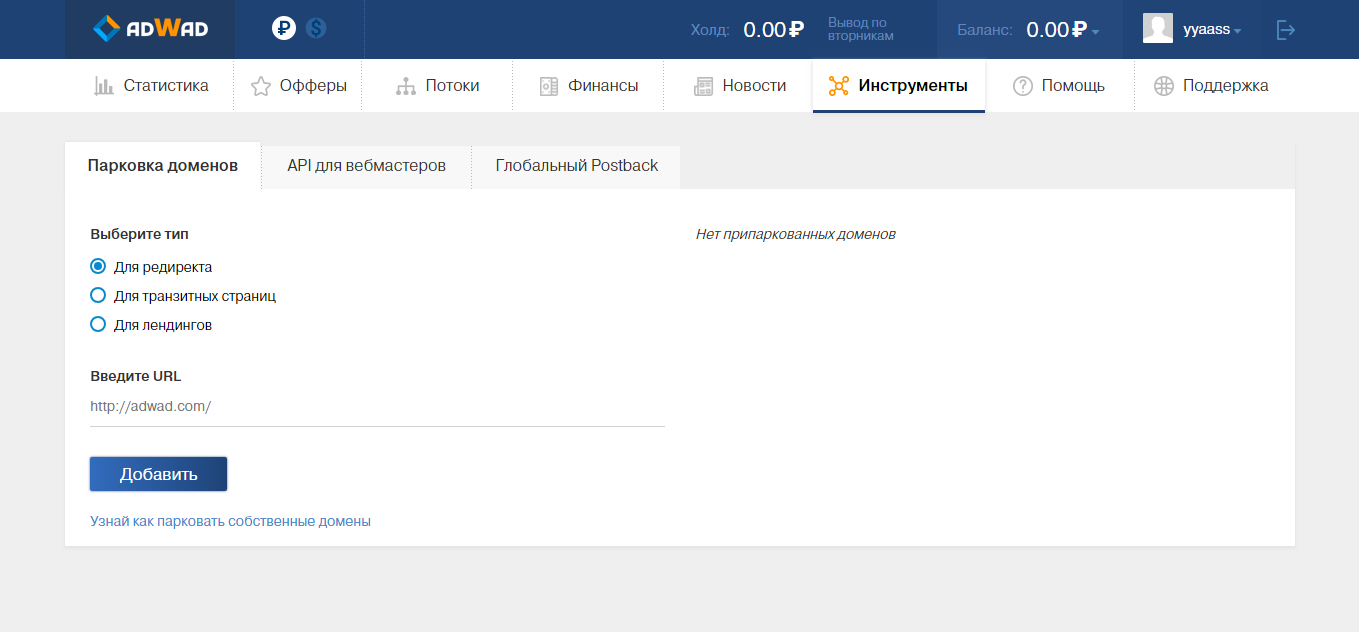The height and width of the screenshot is (632, 1359).
Task: Click the Новости newspaper icon
Action: (x=703, y=86)
